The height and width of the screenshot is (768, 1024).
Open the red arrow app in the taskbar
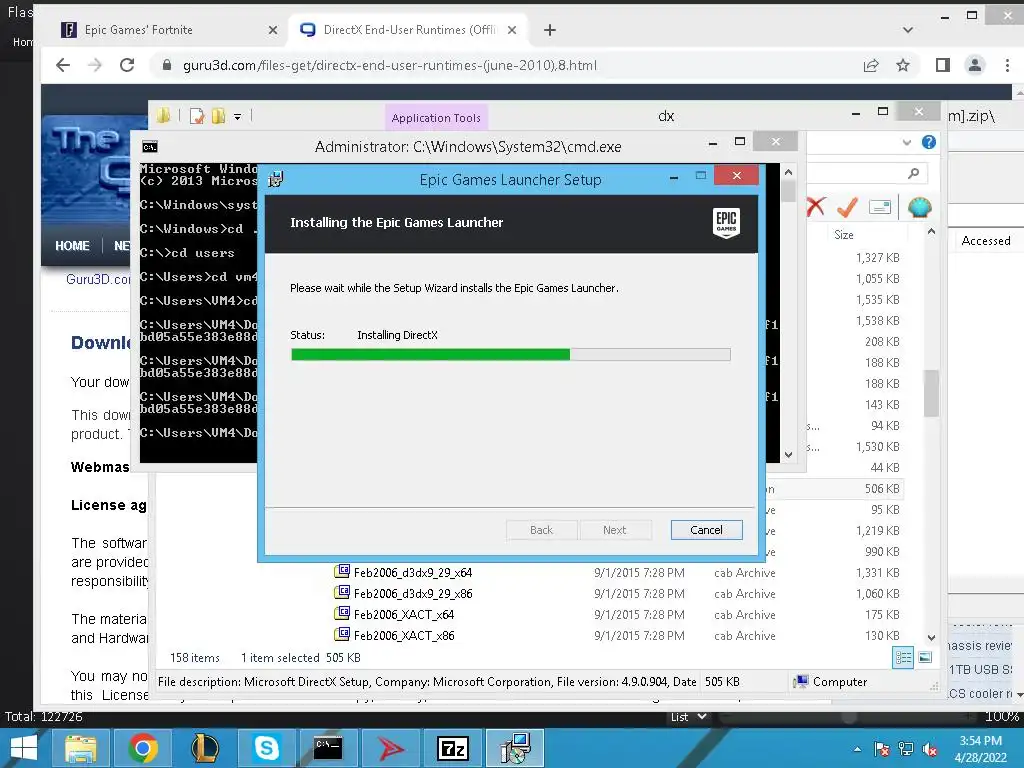390,748
